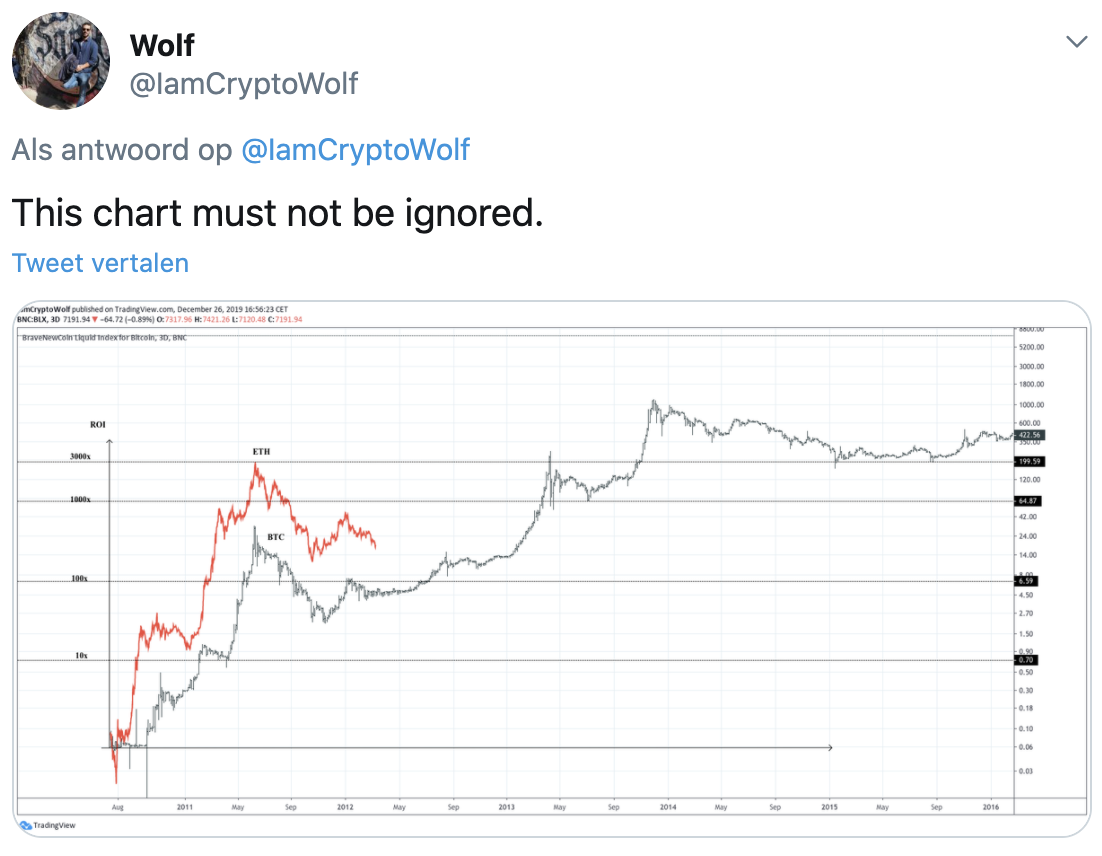The height and width of the screenshot is (856, 1102).
Task: Click the 199.59 price level label
Action: click(x=1028, y=462)
